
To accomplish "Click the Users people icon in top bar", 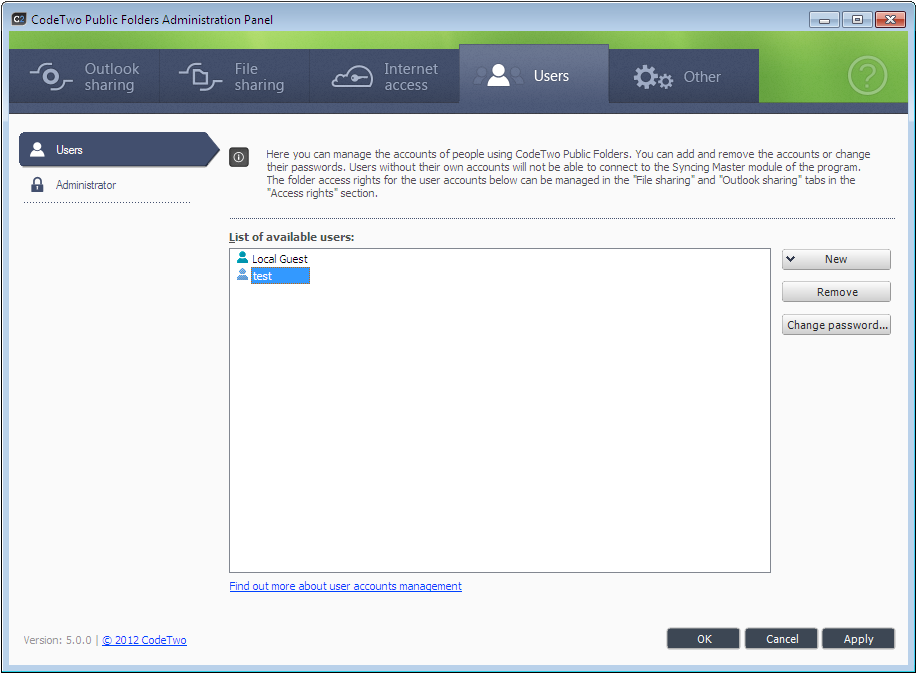I will 498,75.
